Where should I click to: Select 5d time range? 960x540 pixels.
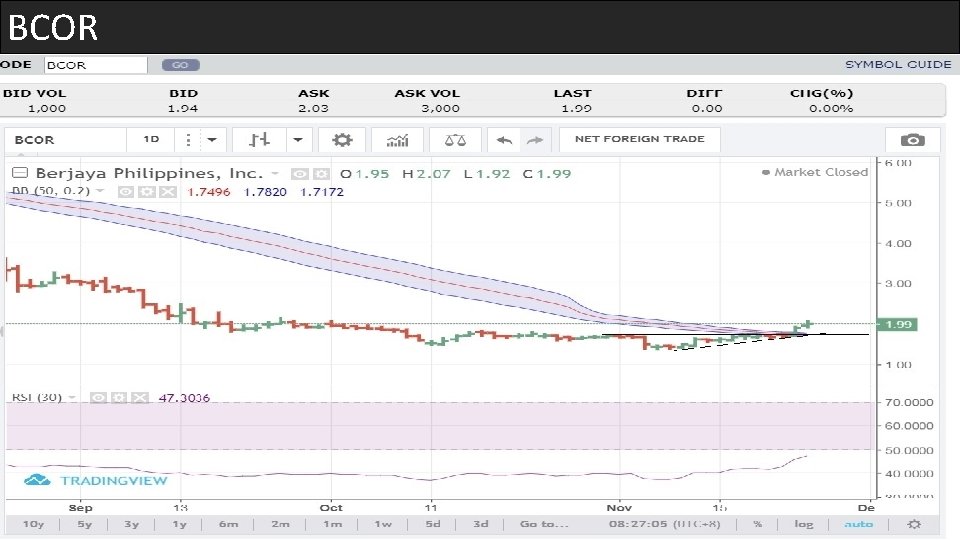pos(433,524)
